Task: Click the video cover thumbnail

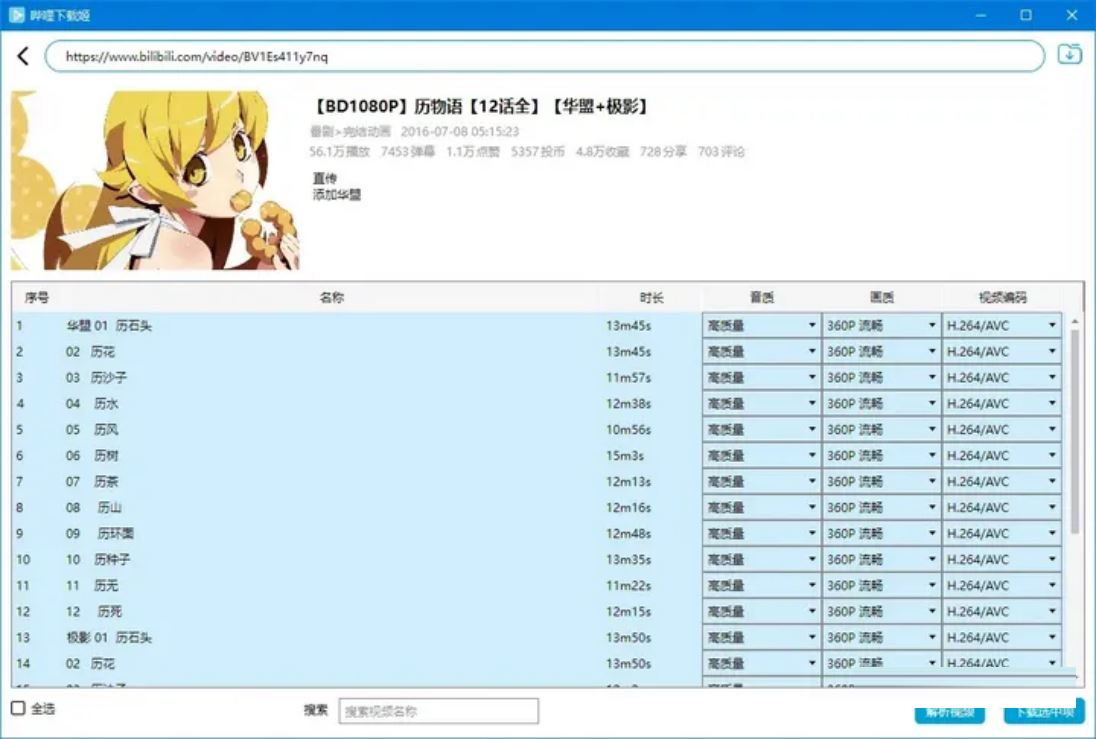Action: click(155, 181)
